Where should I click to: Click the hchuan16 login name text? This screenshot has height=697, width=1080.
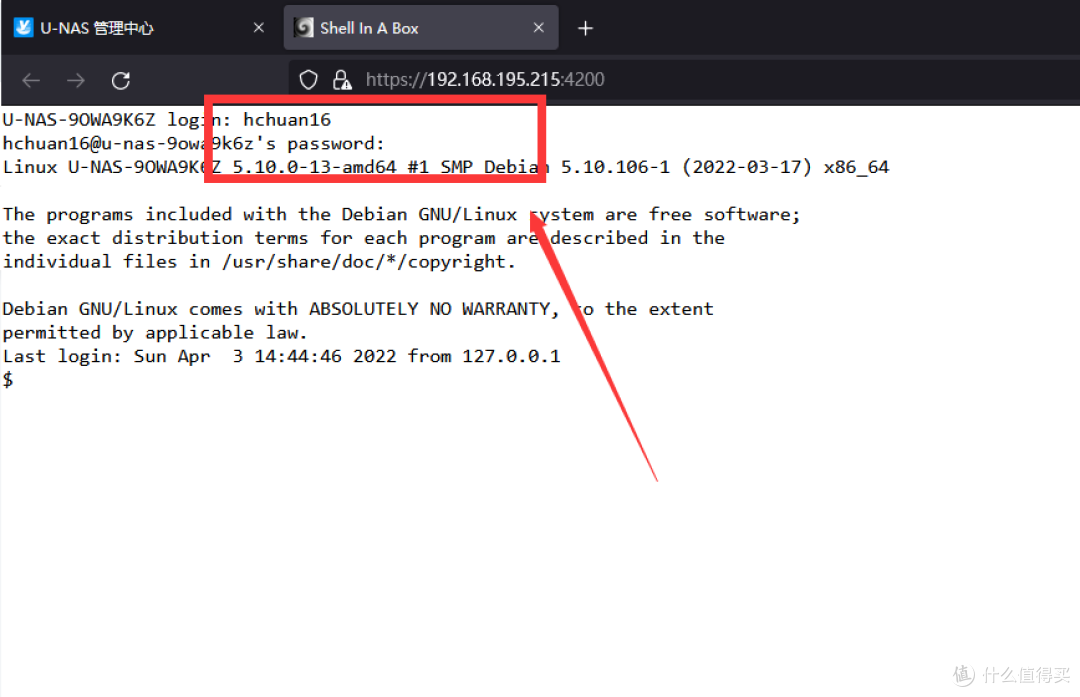click(x=287, y=119)
